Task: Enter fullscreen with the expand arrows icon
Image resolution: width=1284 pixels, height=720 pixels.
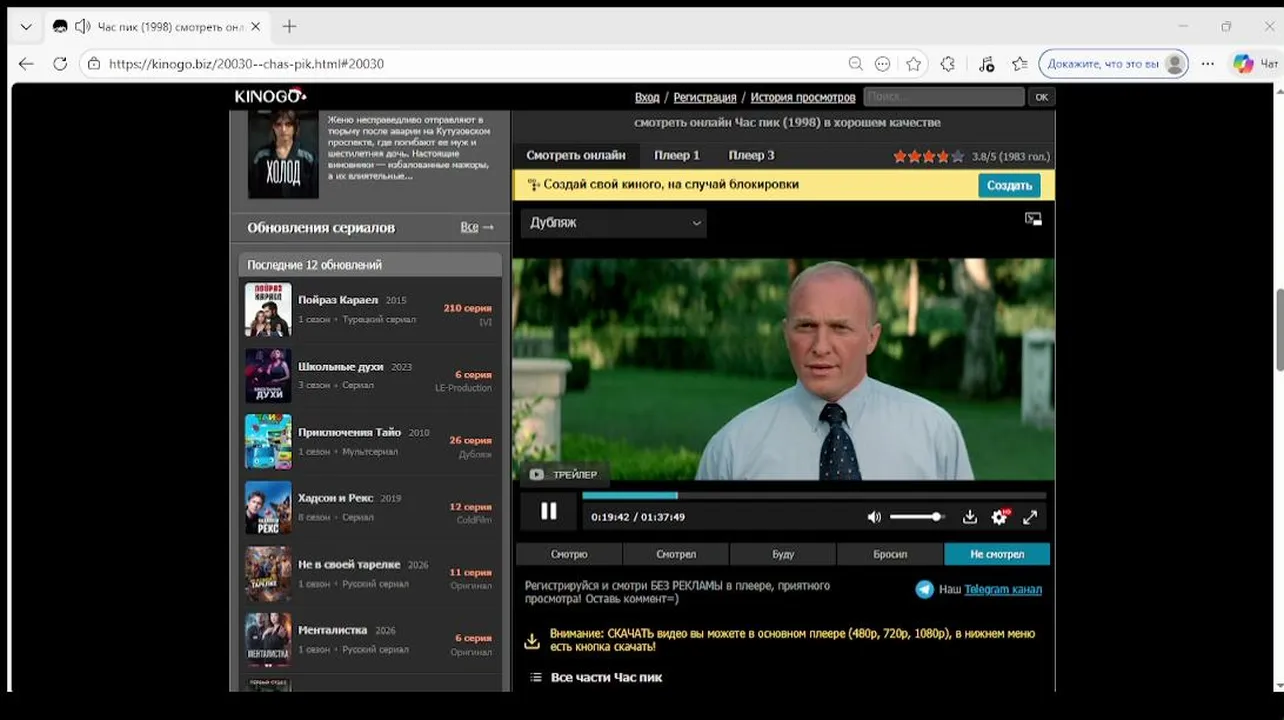Action: [1030, 517]
